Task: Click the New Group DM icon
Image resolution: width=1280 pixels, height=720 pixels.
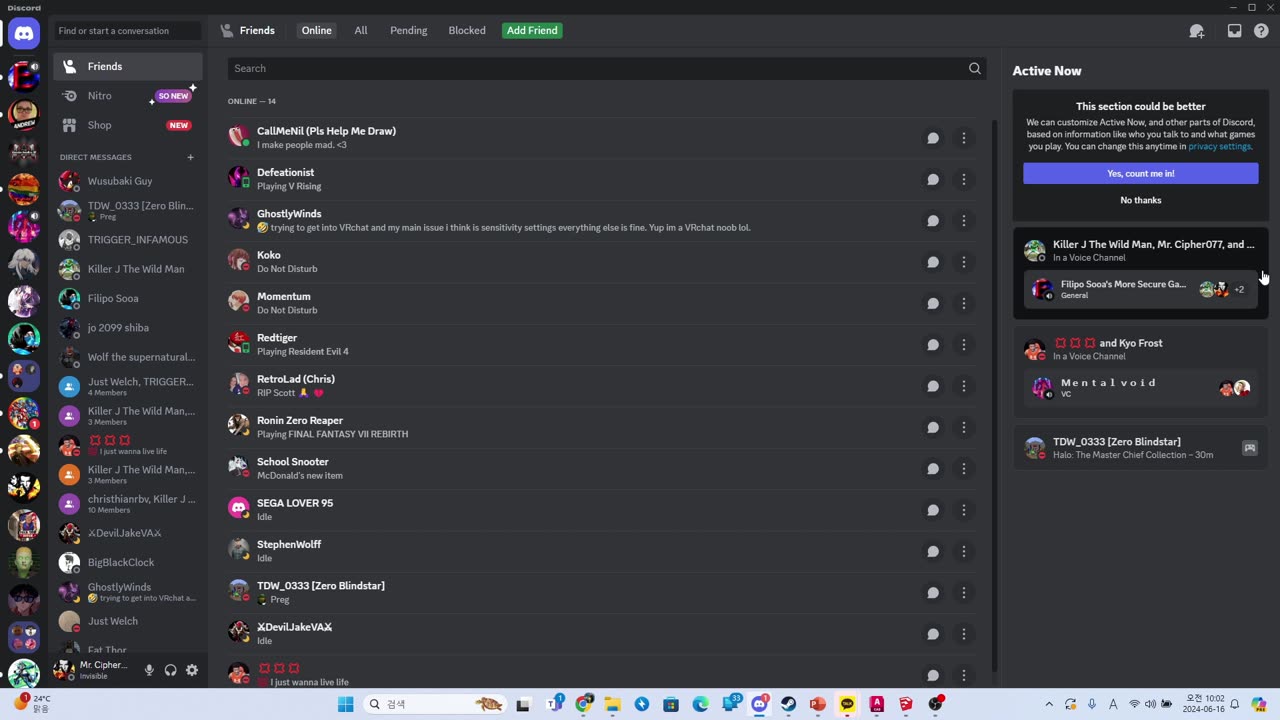Action: click(x=1196, y=31)
